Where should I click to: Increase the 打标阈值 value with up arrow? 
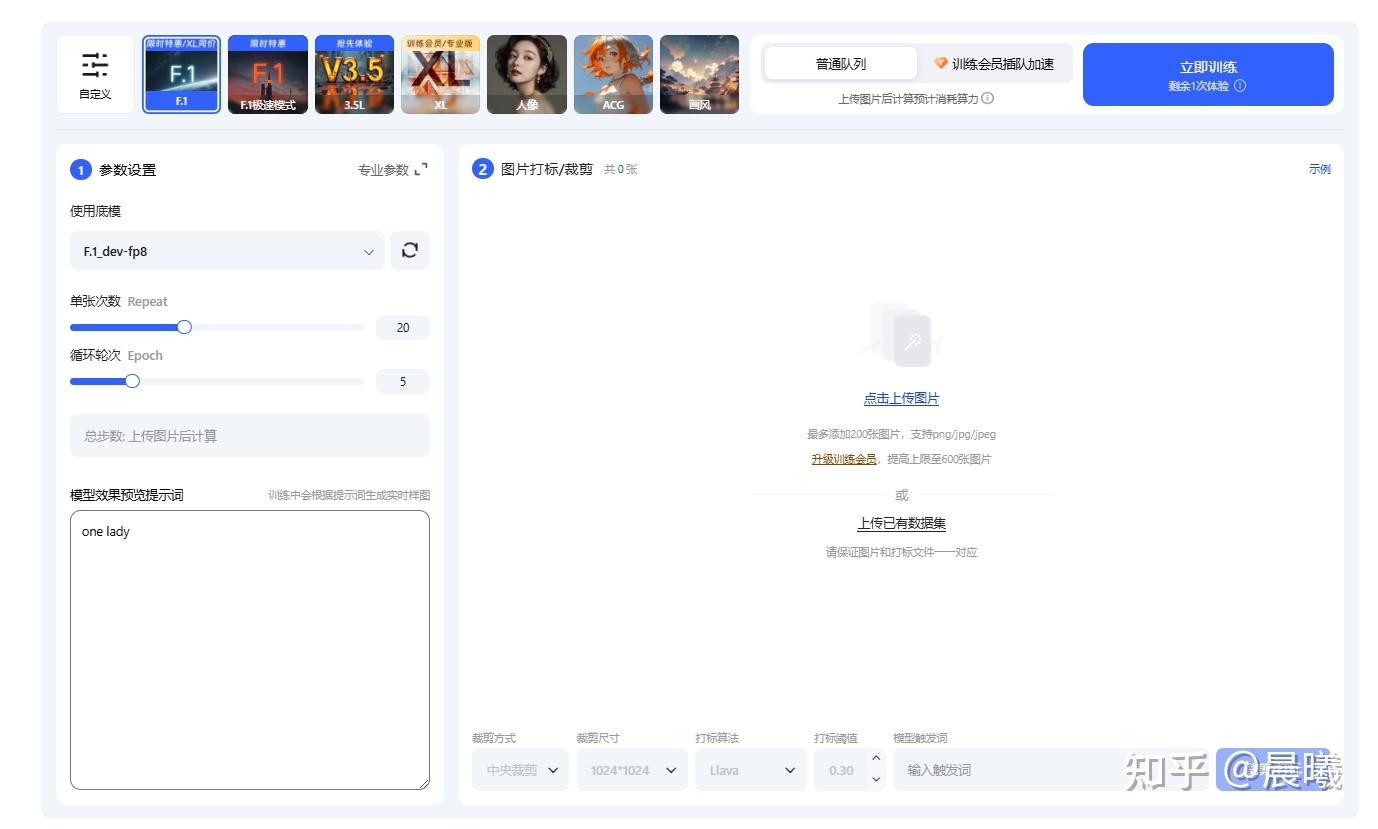[877, 759]
